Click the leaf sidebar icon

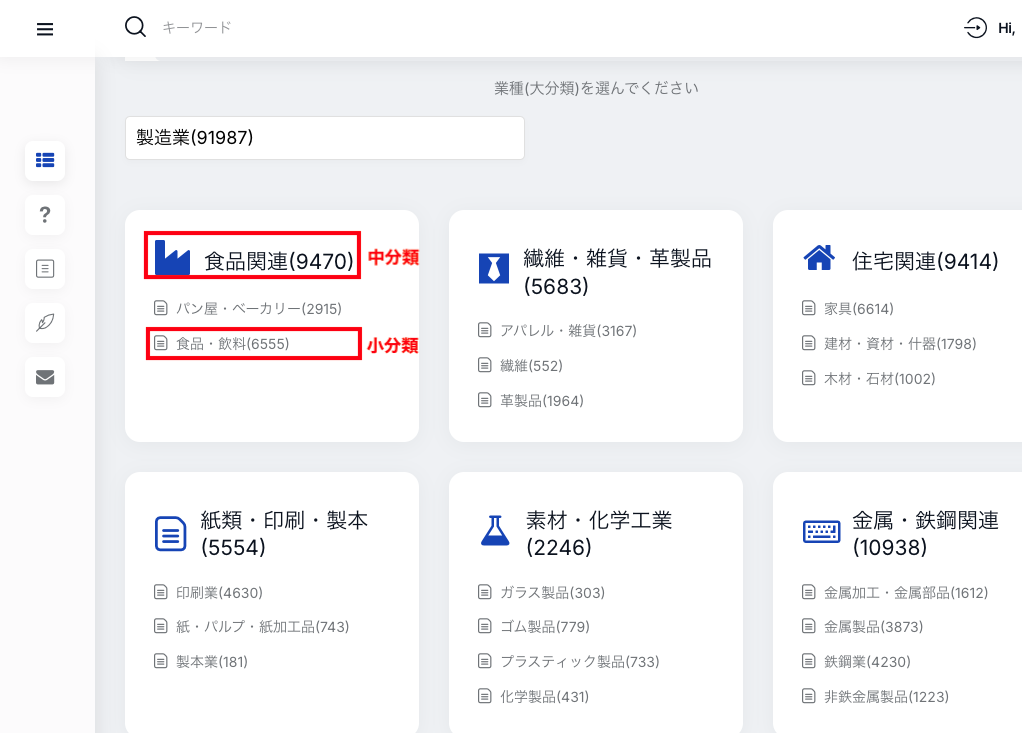[45, 323]
